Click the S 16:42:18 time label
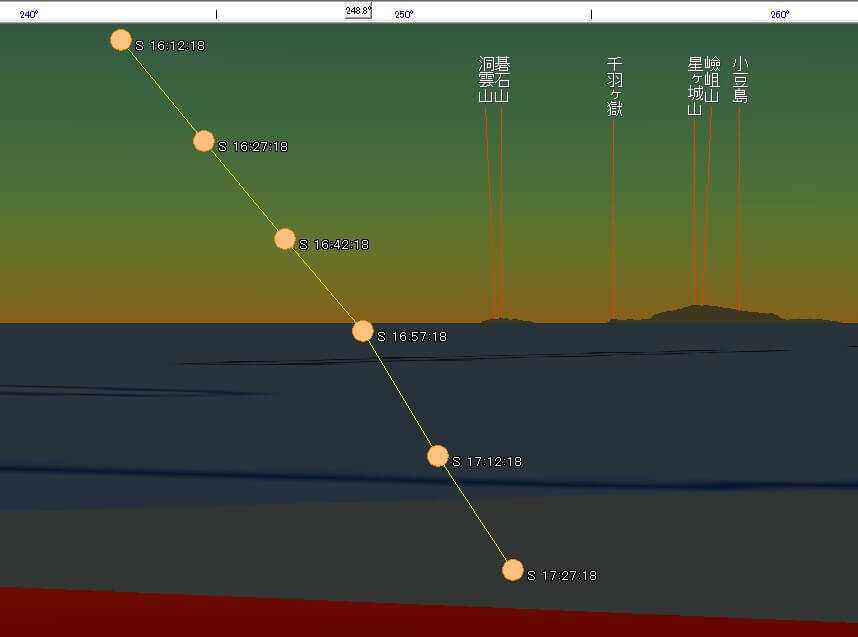Image resolution: width=858 pixels, height=637 pixels. click(x=334, y=245)
